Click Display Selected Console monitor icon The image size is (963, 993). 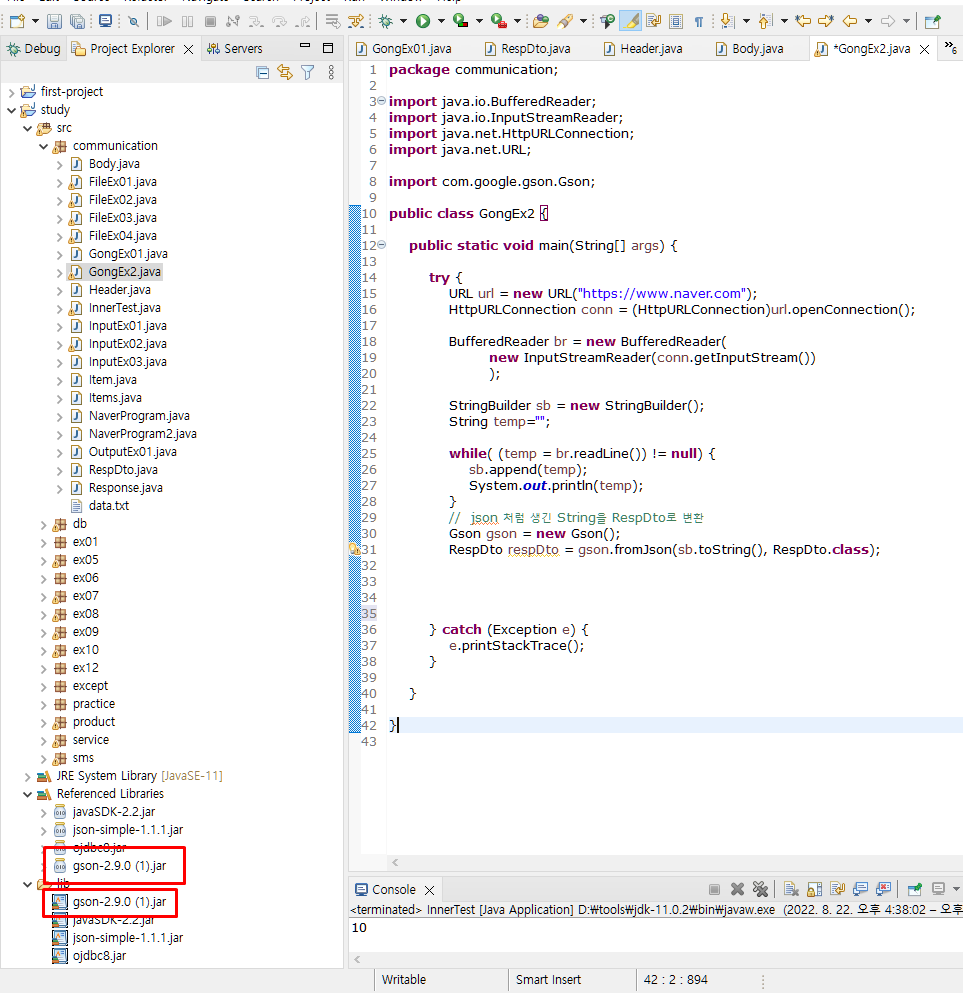[938, 889]
